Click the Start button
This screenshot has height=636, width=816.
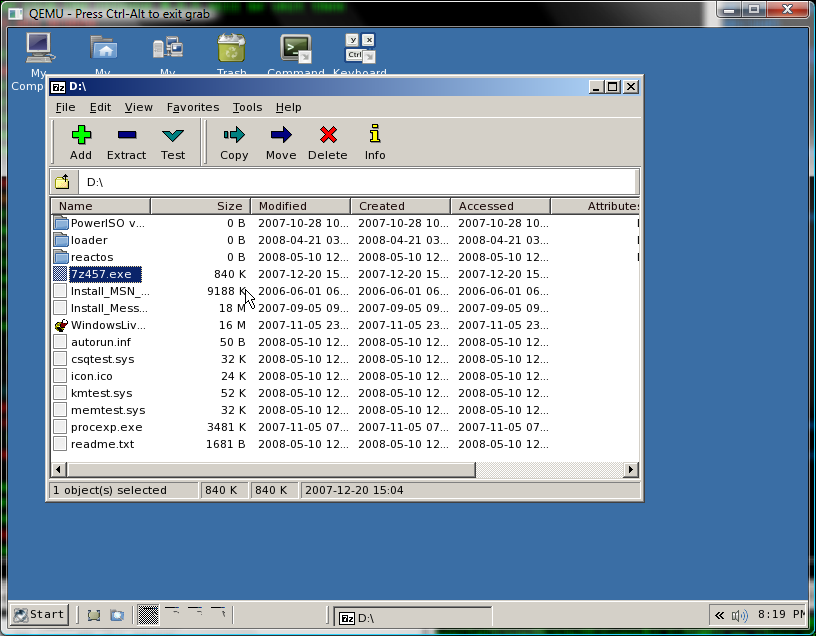tap(39, 614)
